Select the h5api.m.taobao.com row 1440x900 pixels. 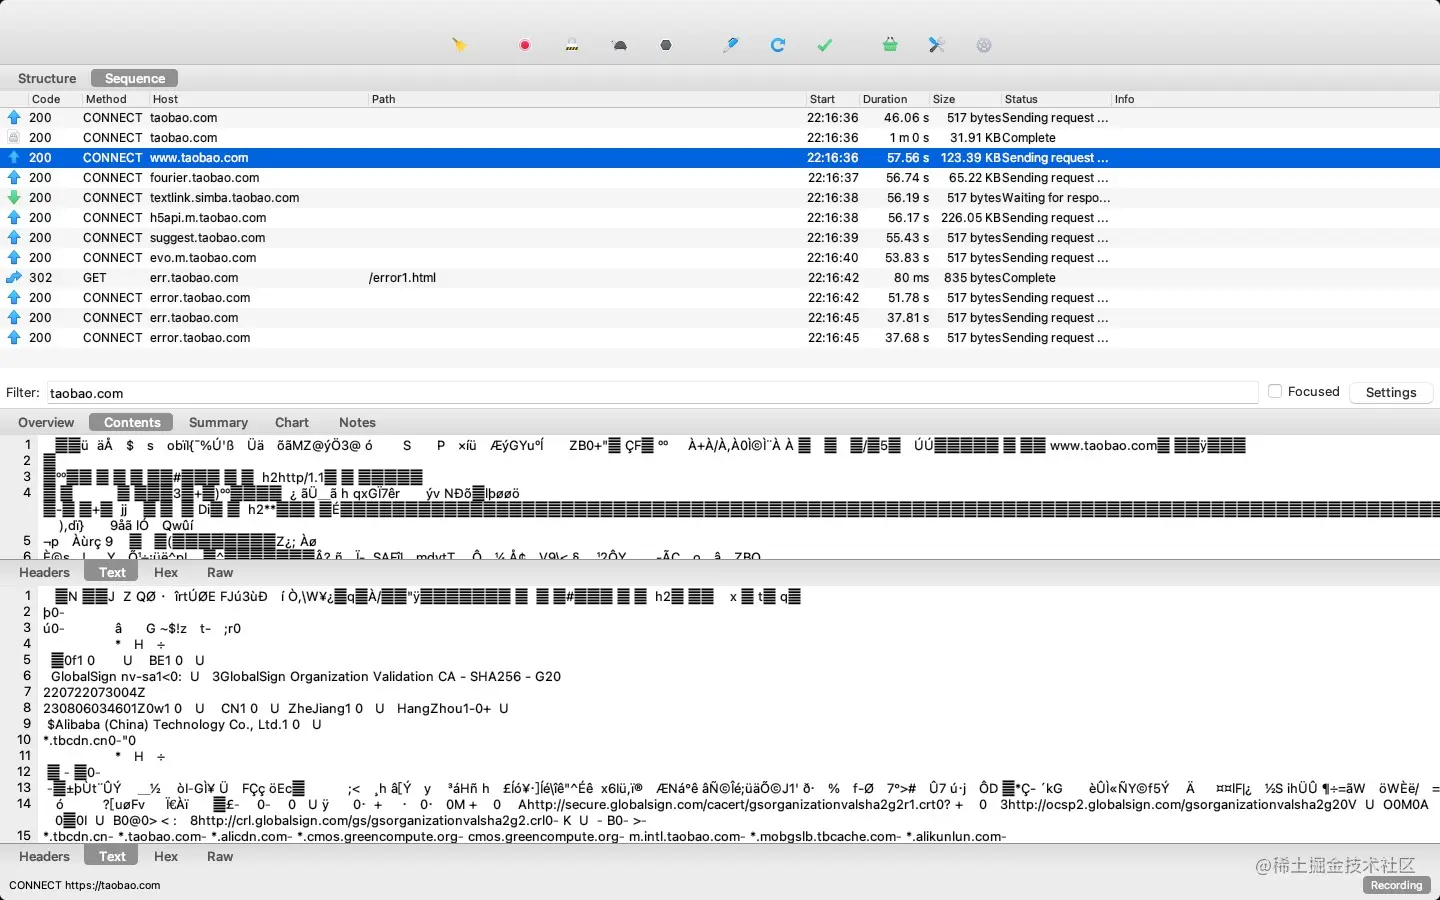coord(720,218)
